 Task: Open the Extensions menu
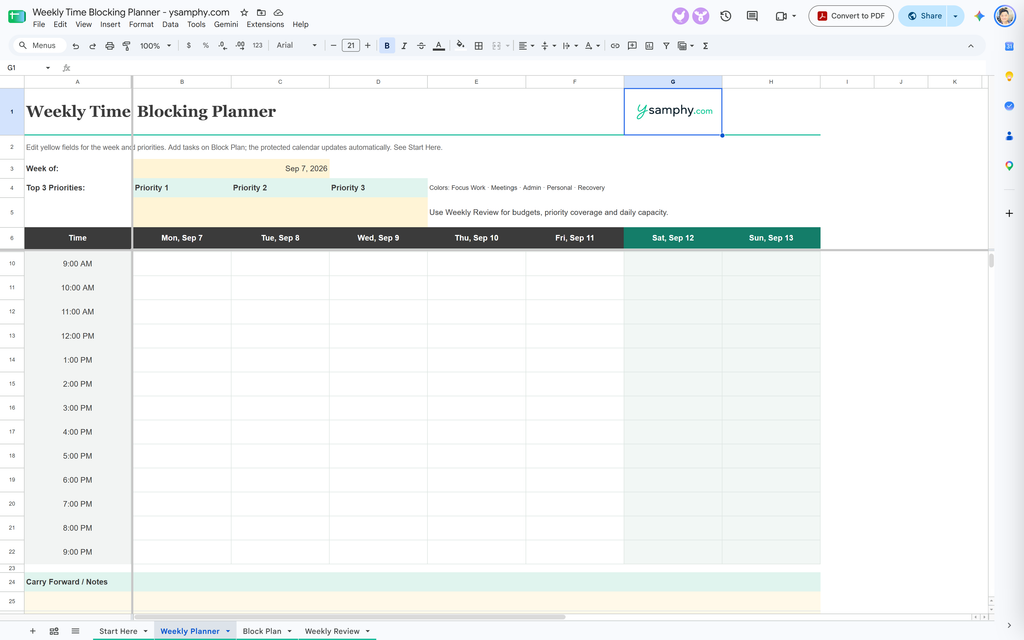pos(265,24)
